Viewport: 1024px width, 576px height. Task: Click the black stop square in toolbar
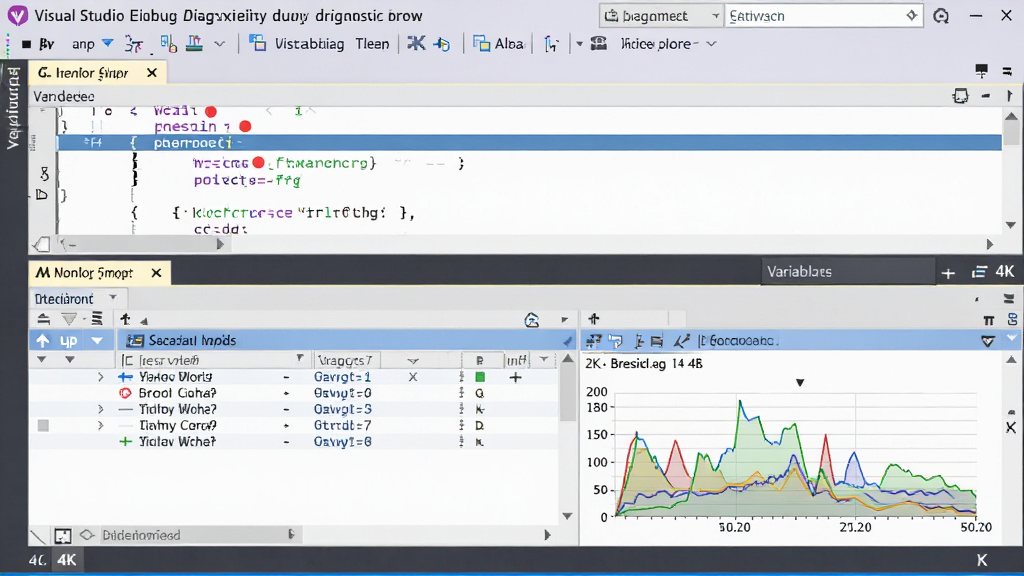pos(26,44)
